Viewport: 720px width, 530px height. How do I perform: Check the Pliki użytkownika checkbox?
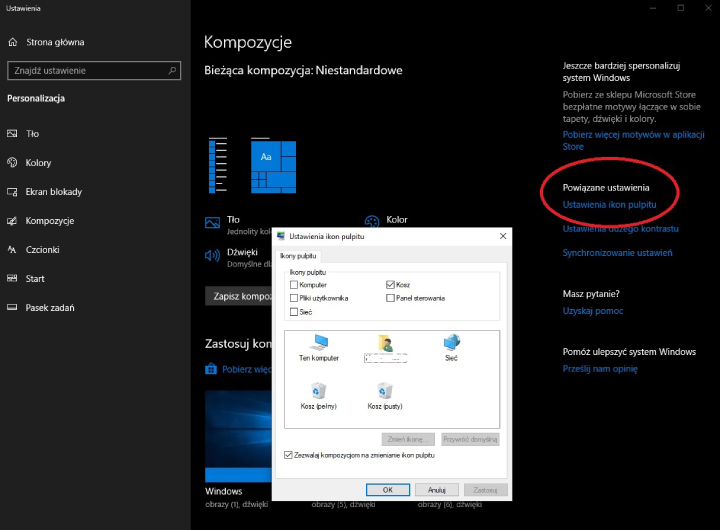click(x=293, y=298)
